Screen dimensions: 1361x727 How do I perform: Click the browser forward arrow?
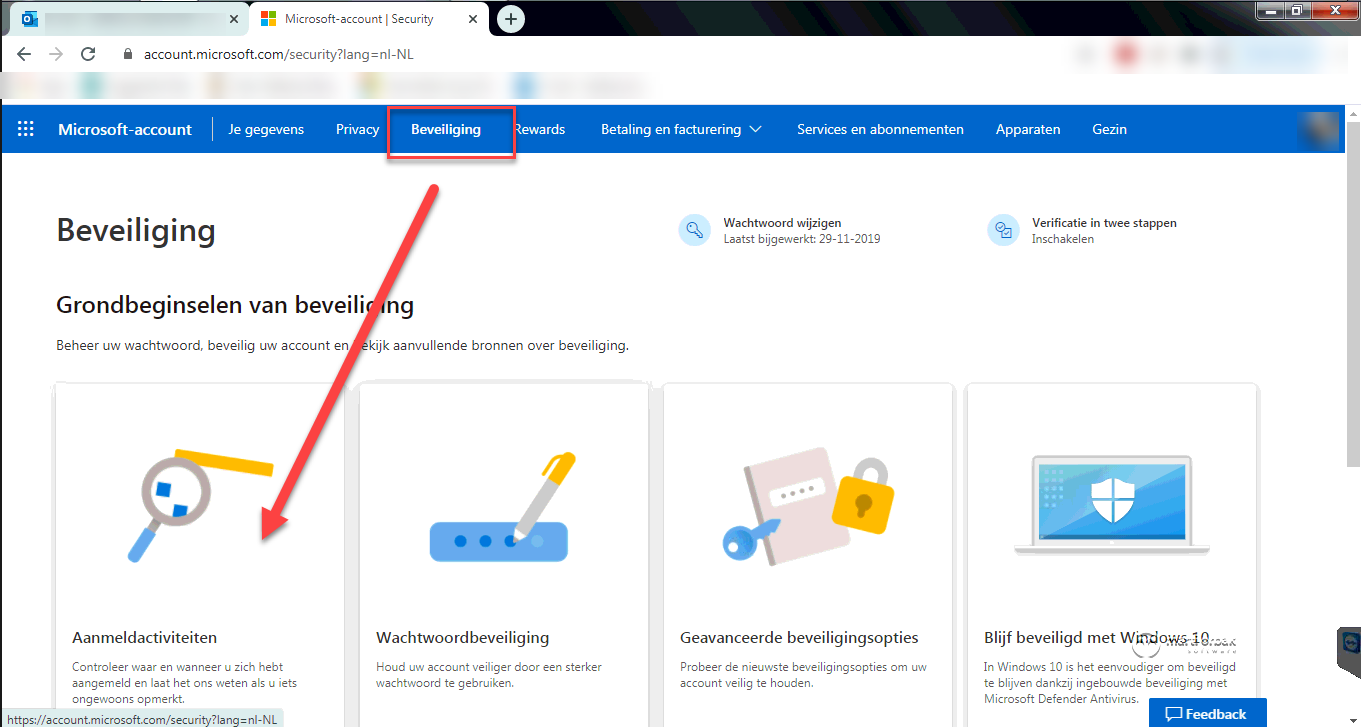click(x=56, y=54)
